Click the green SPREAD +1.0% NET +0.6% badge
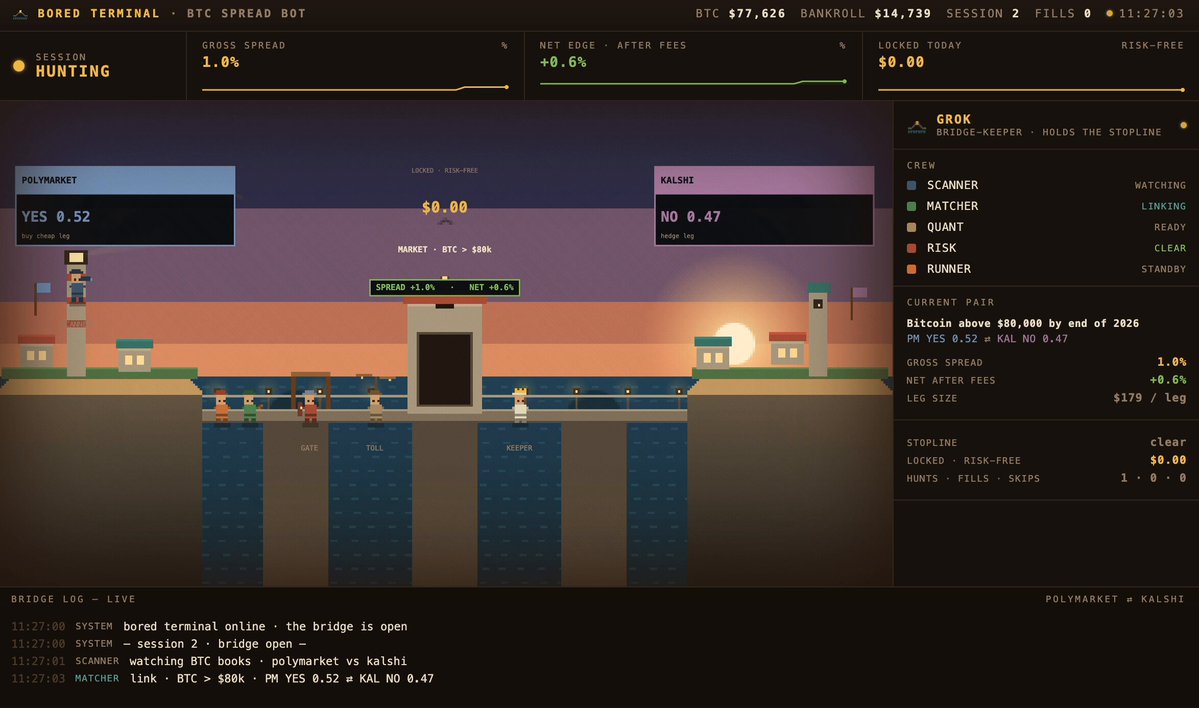1199x708 pixels. (x=444, y=287)
